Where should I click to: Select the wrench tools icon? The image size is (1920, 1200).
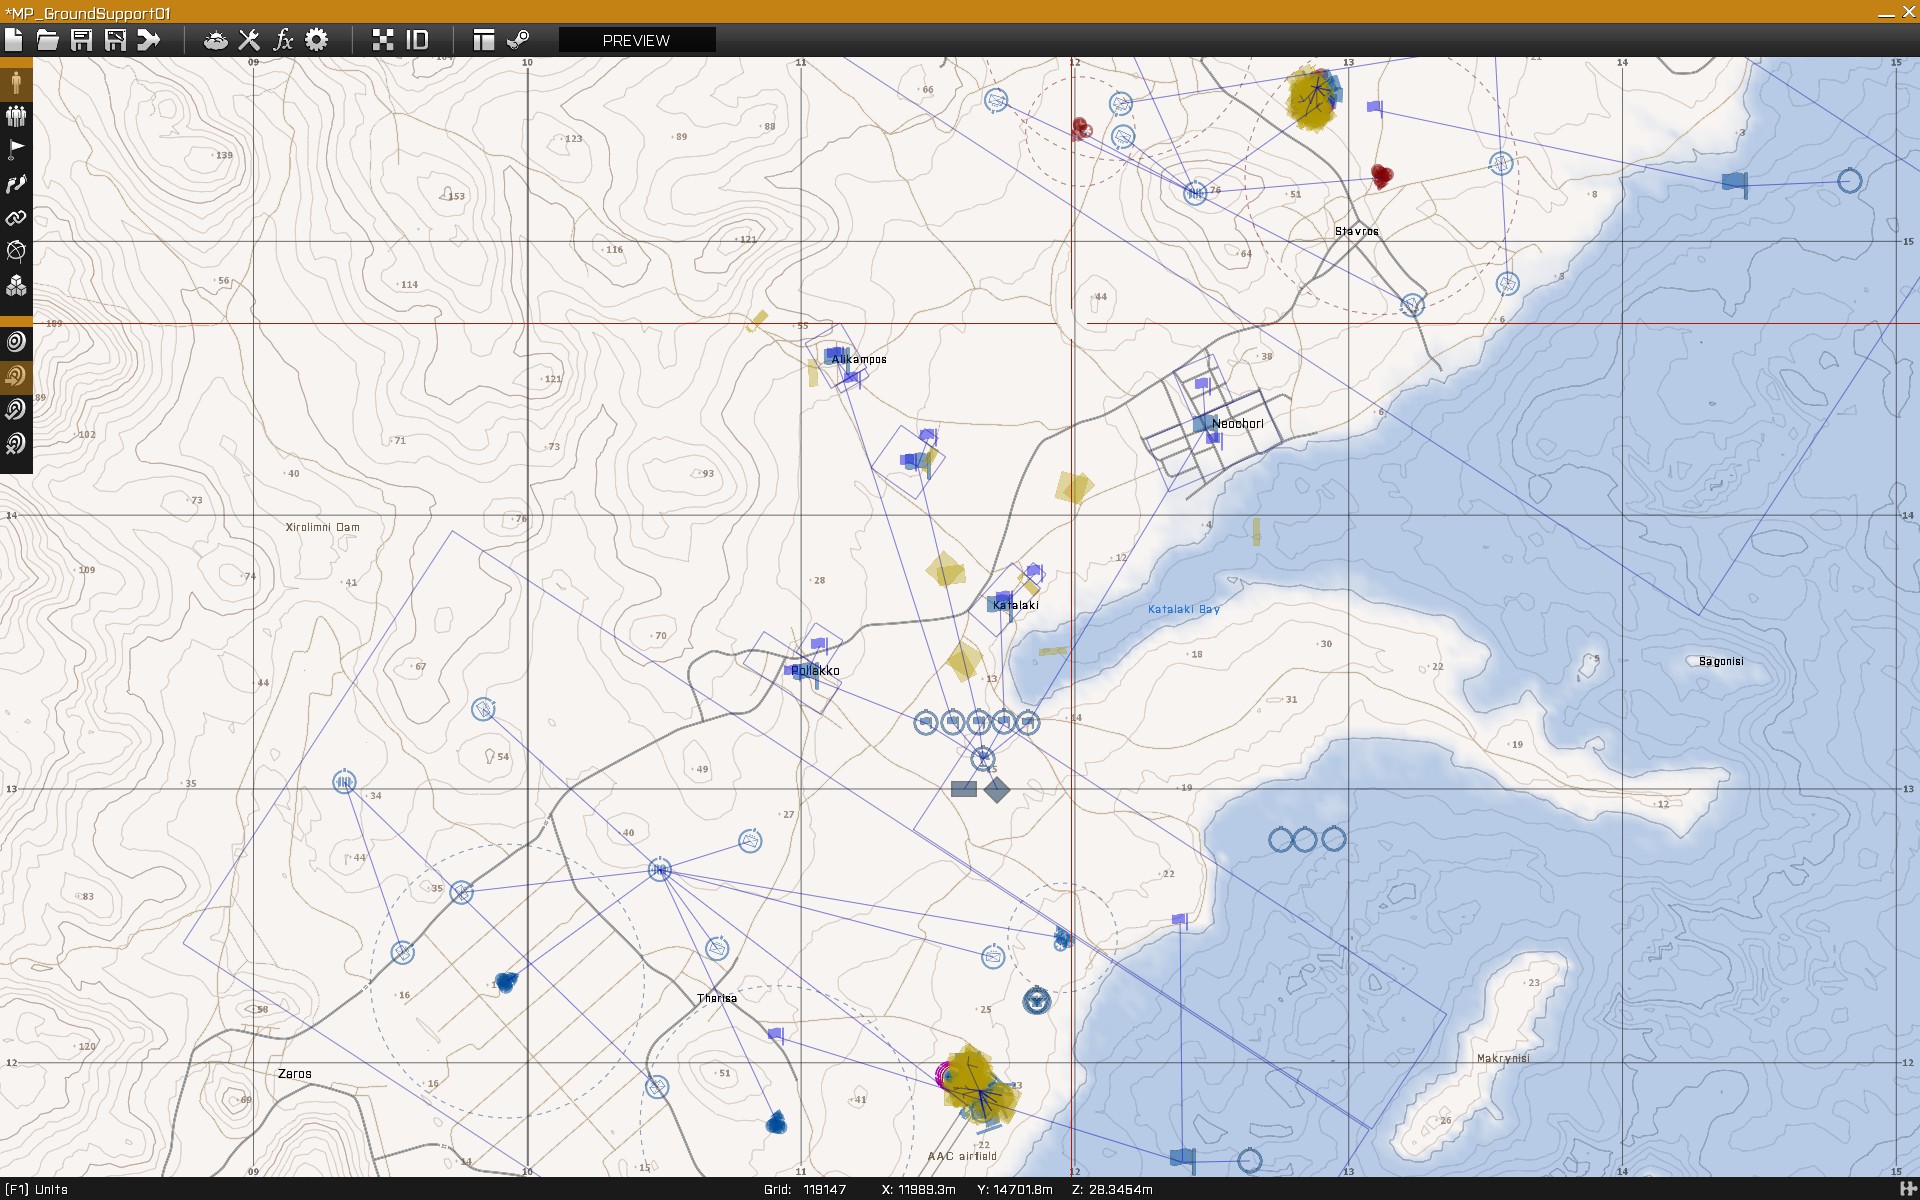[249, 40]
